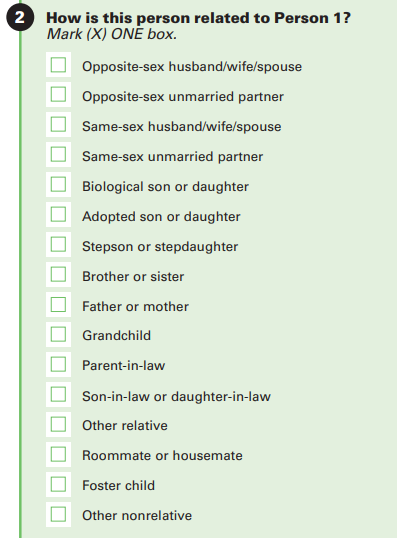Select the Foster child checkbox

tap(58, 484)
